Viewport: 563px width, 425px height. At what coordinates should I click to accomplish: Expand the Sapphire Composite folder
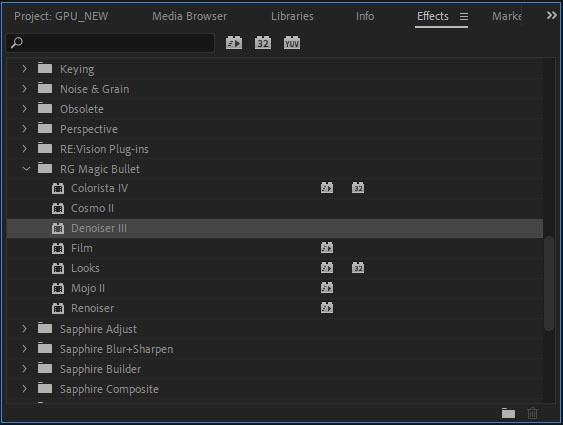coord(24,389)
